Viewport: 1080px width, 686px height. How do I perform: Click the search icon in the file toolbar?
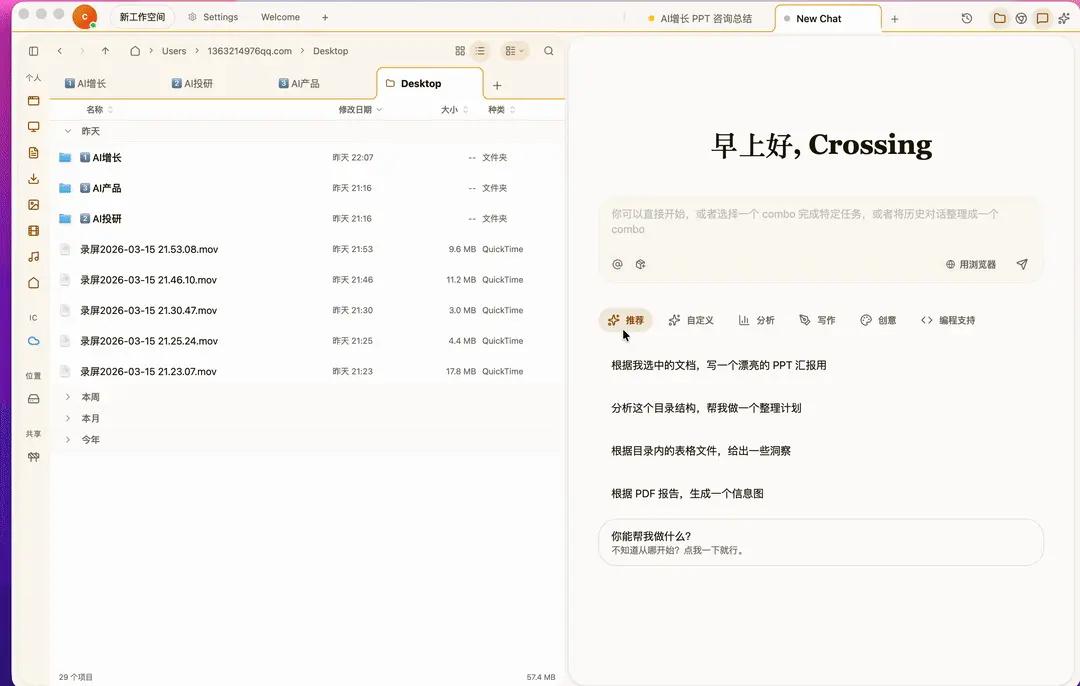coord(548,50)
